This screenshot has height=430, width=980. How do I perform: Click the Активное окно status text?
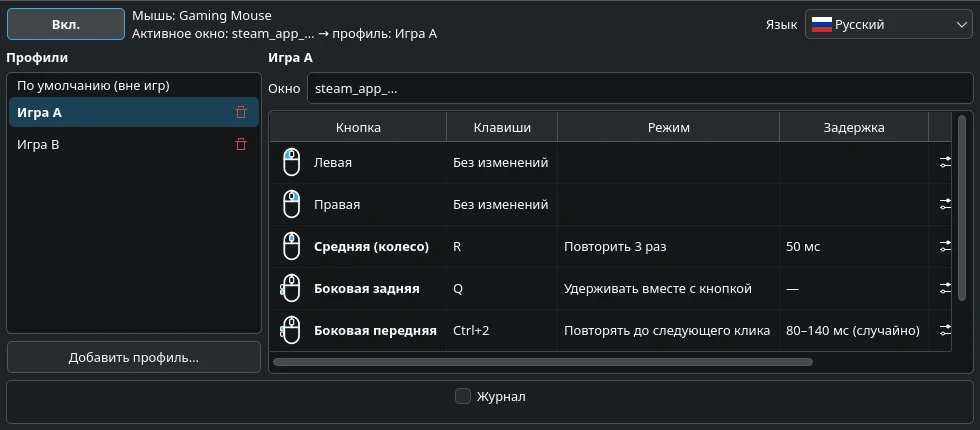pos(284,34)
